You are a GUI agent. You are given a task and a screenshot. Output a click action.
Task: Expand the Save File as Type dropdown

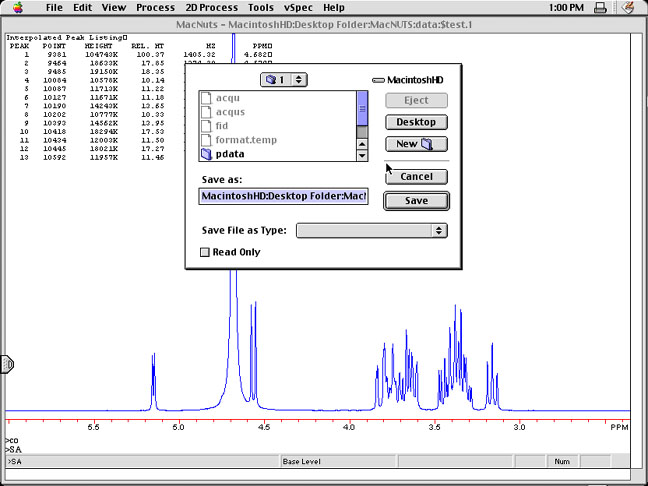click(x=371, y=230)
